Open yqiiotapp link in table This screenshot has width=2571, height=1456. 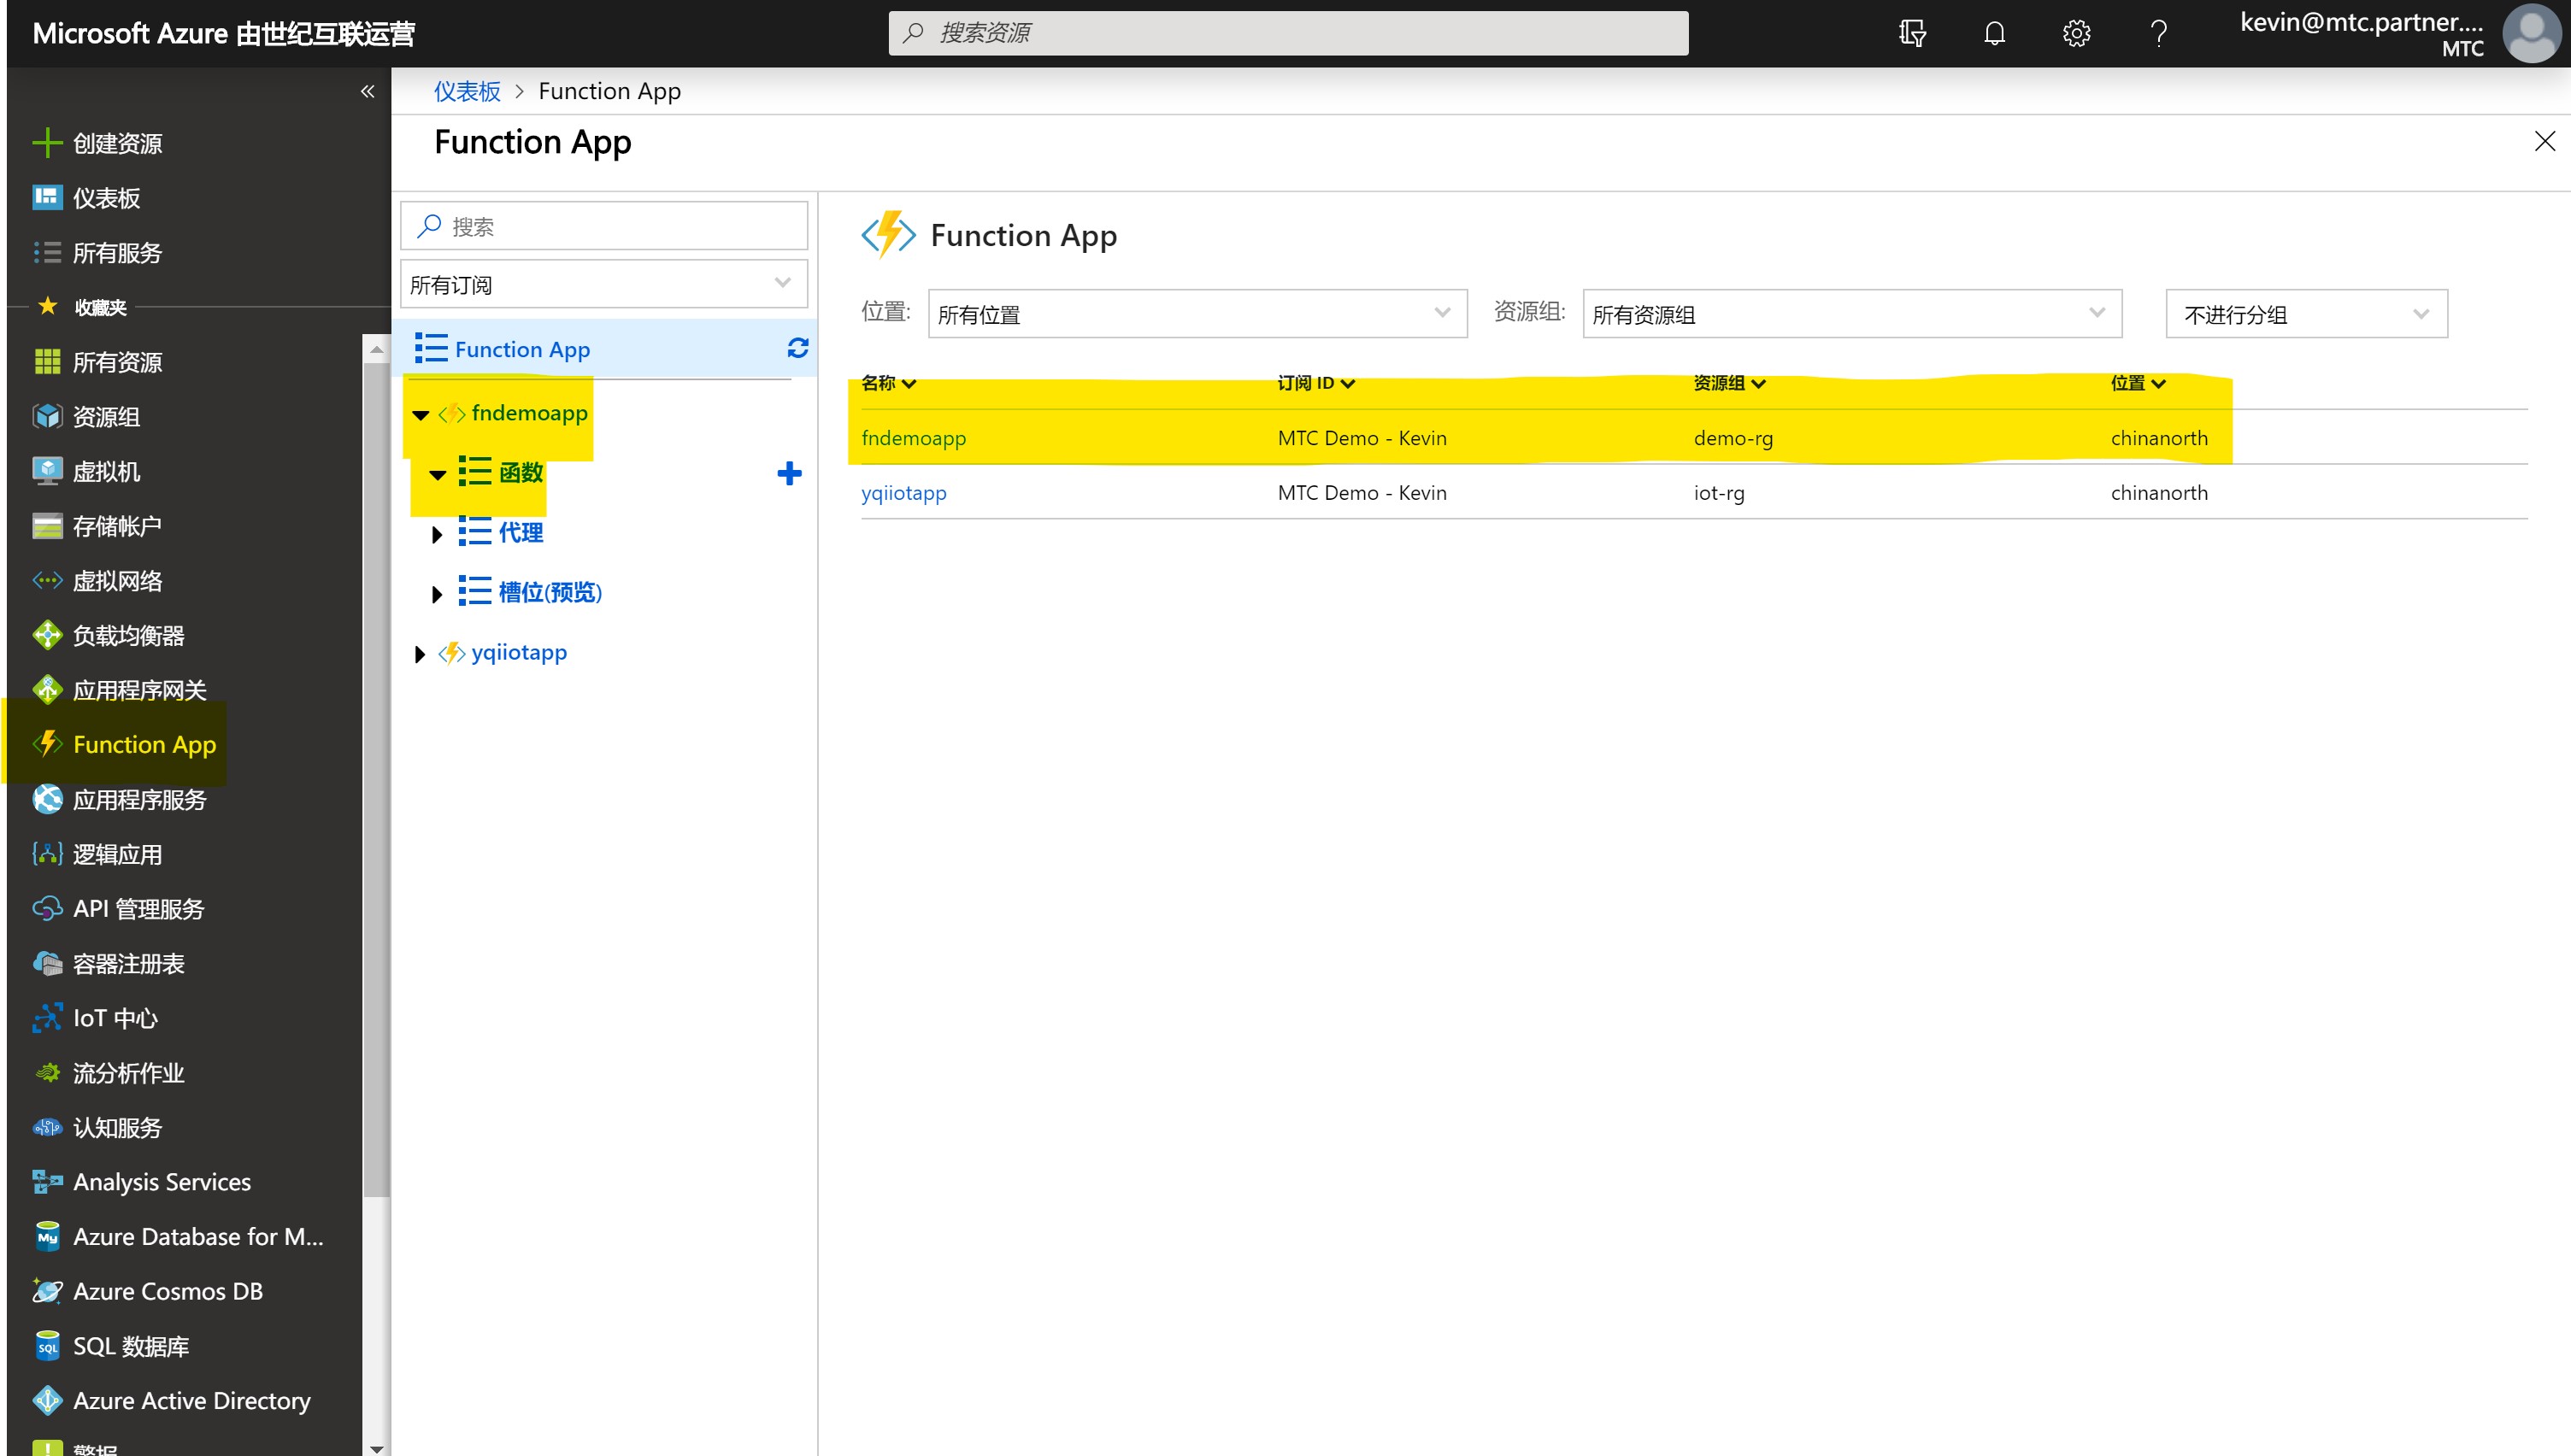[903, 493]
